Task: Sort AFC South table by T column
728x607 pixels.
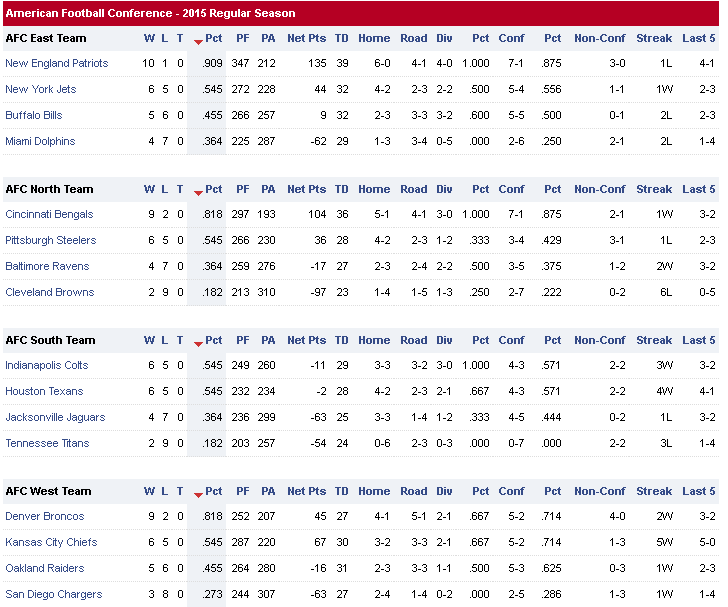Action: click(180, 340)
